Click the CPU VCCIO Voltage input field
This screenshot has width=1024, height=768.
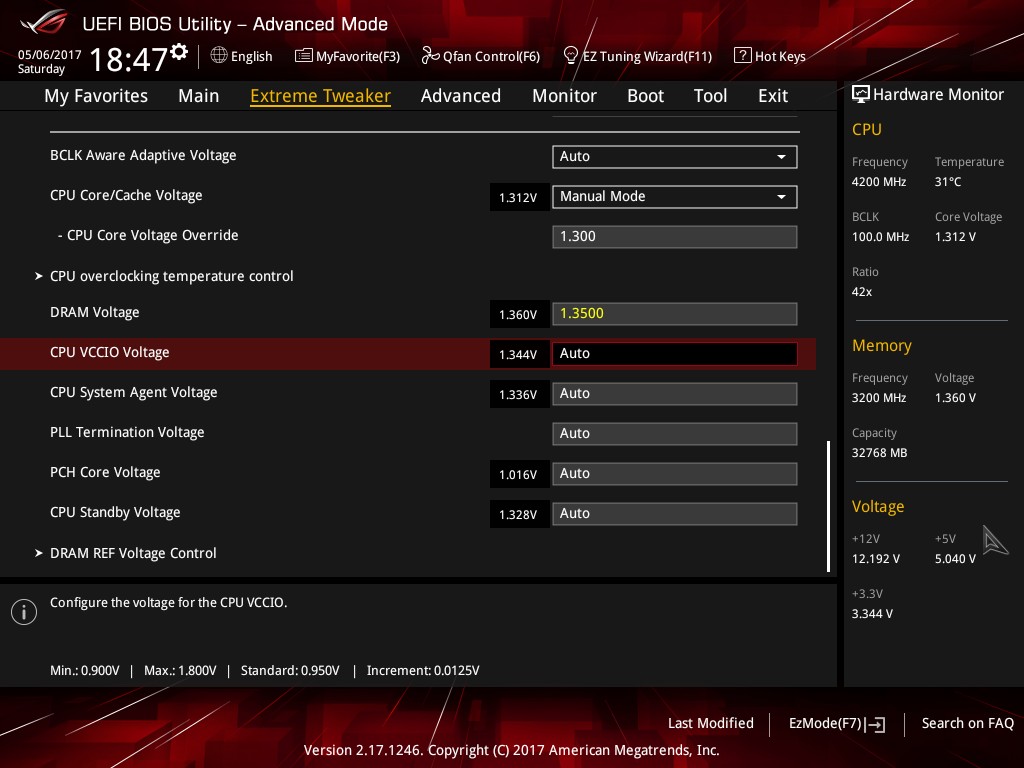pos(675,353)
